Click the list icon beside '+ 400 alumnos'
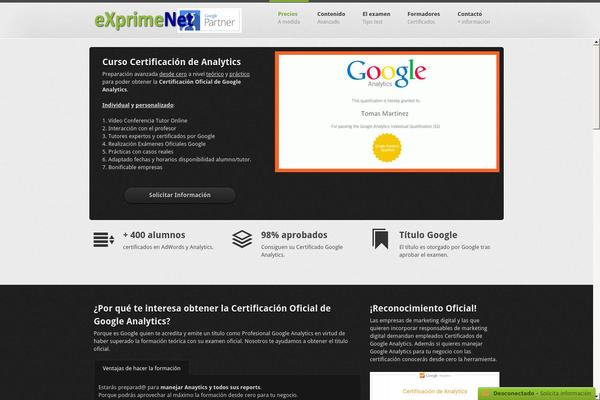Screen dimensions: 600x400 104,240
